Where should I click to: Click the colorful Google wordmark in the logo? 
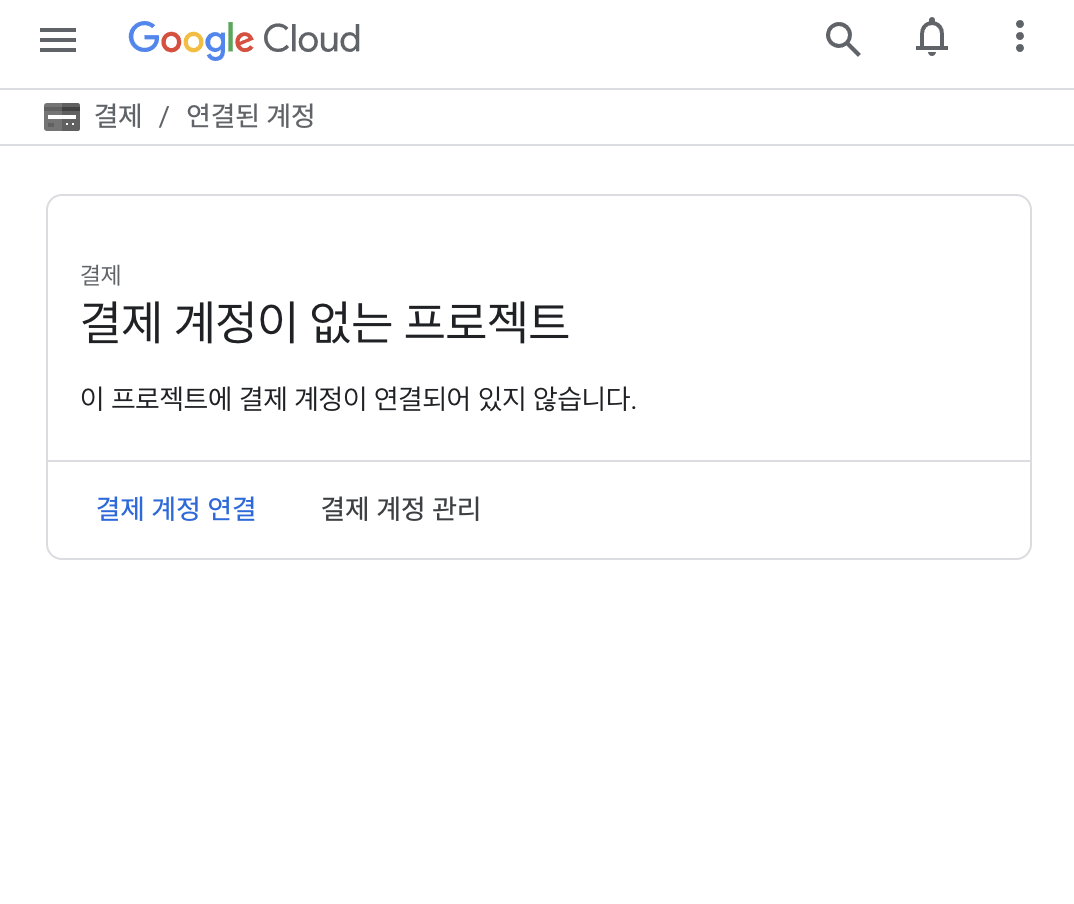coord(191,39)
